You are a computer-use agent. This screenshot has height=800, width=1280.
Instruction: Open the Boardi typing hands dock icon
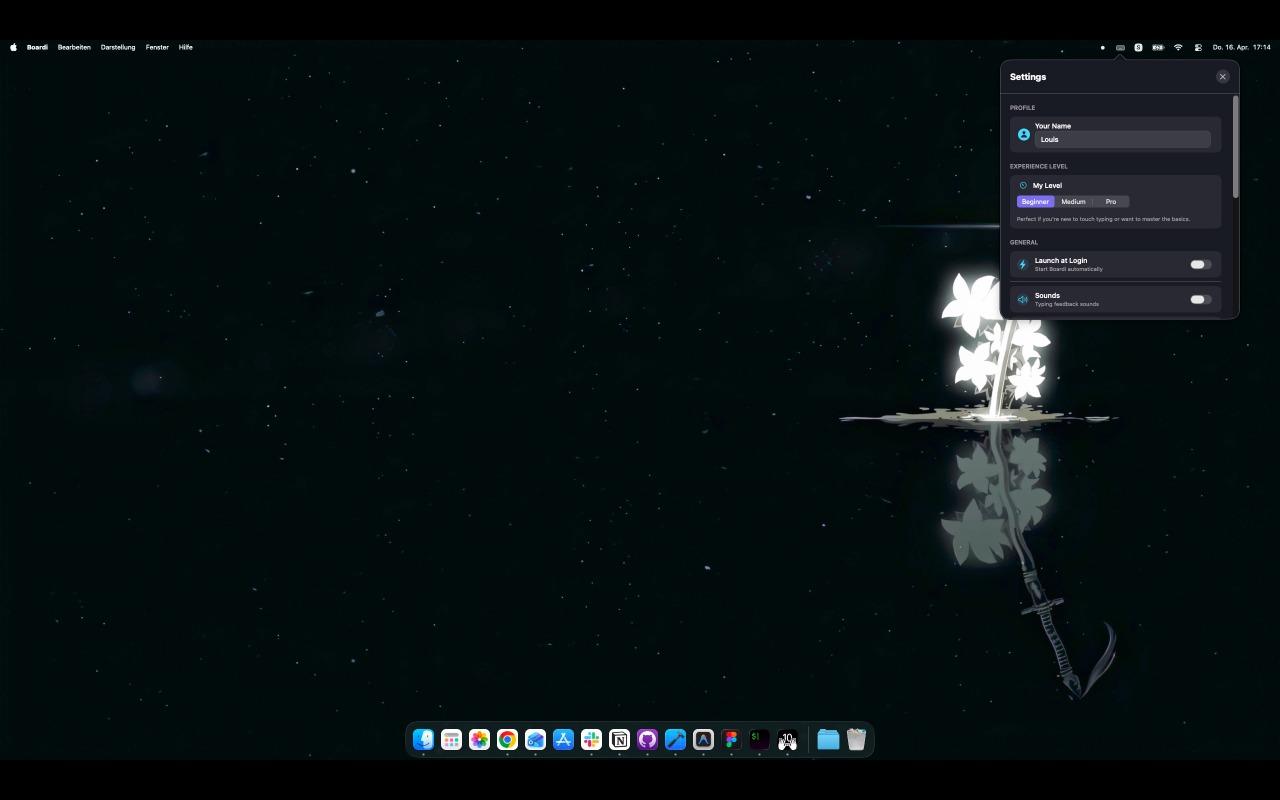coord(788,739)
